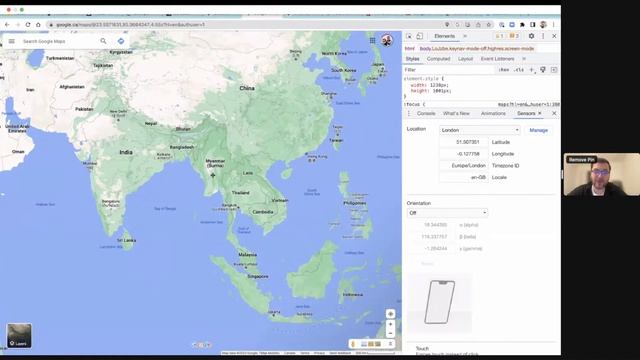The width and height of the screenshot is (640, 360).
Task: Click the browser address bar URL
Action: point(130,25)
